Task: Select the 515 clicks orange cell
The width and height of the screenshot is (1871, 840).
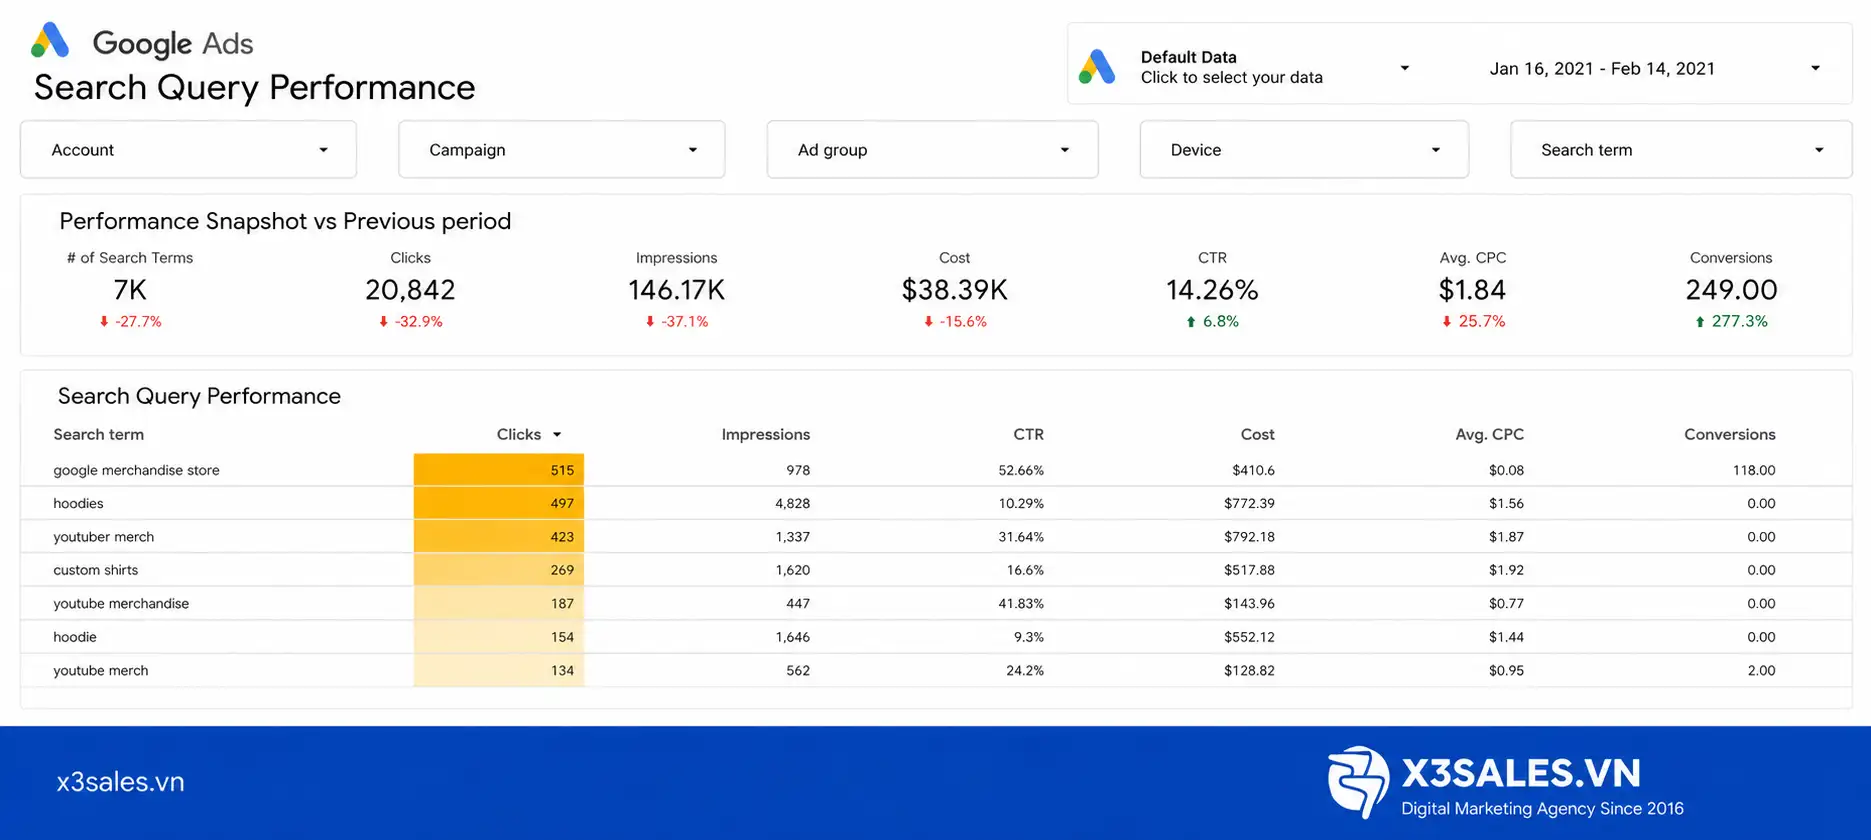Action: pos(499,470)
